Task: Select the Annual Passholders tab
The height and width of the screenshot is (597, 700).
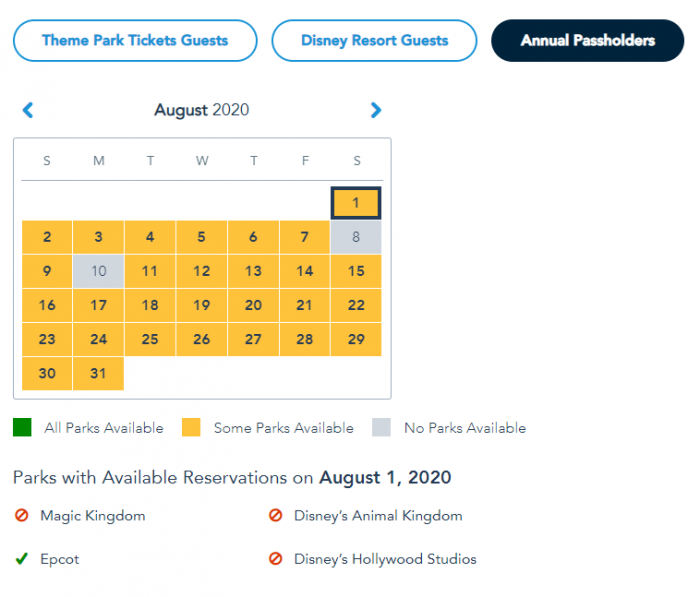Action: (588, 41)
